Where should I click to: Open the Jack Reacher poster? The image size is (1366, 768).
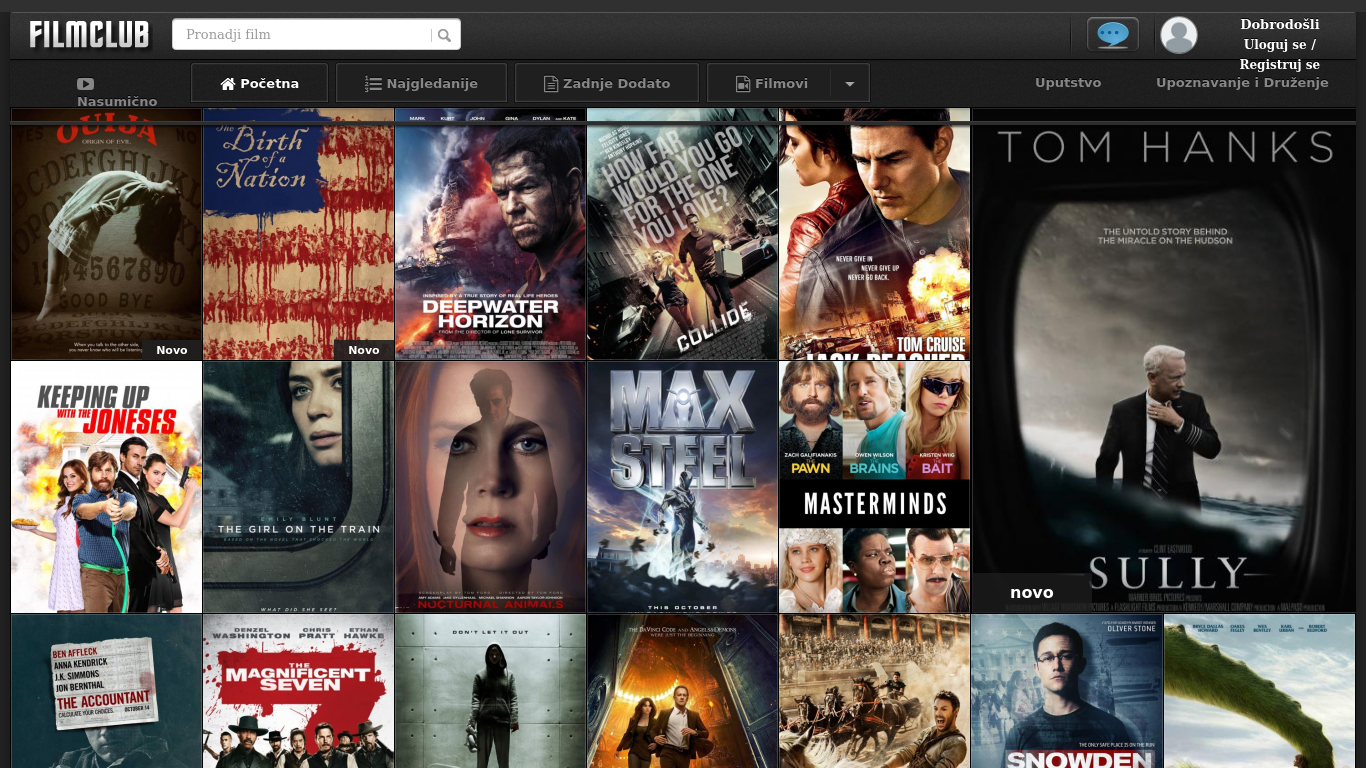coord(874,234)
